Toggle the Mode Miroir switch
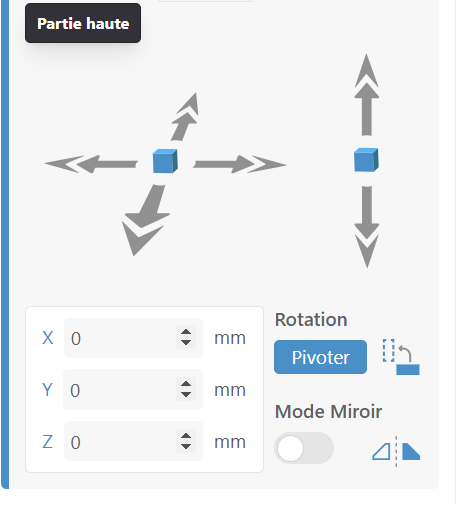Image resolution: width=456 pixels, height=505 pixels. point(304,448)
